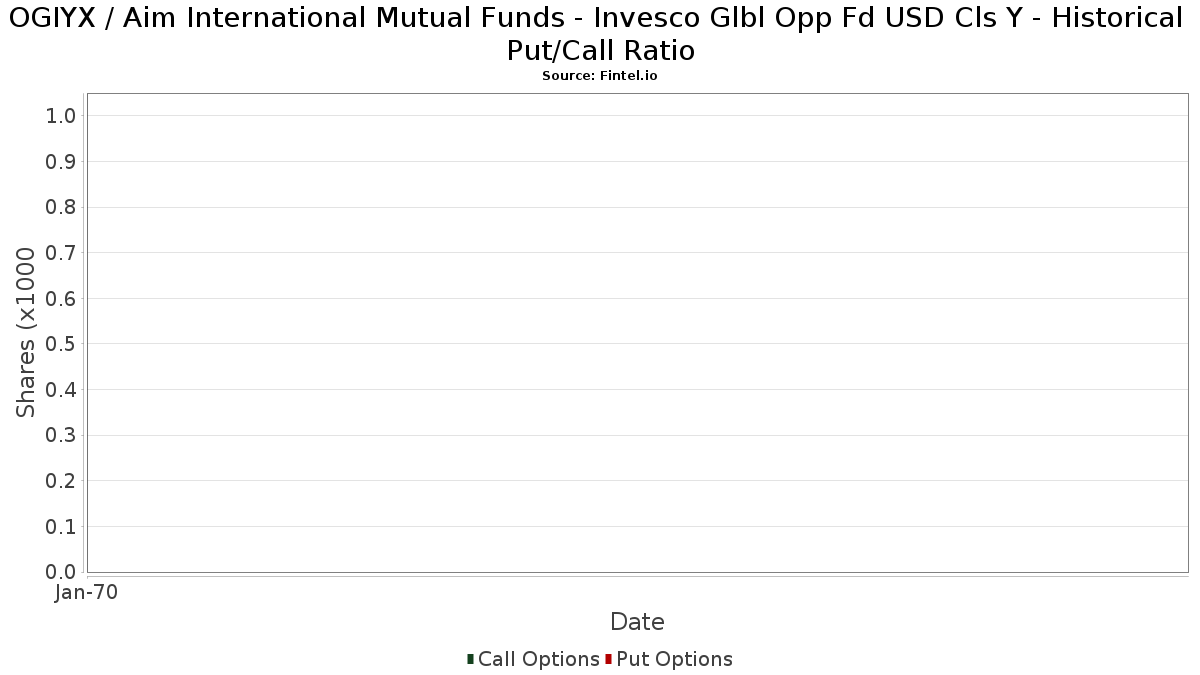Click the 1.0 y-axis tick label
This screenshot has height=675, width=1200.
pos(61,116)
